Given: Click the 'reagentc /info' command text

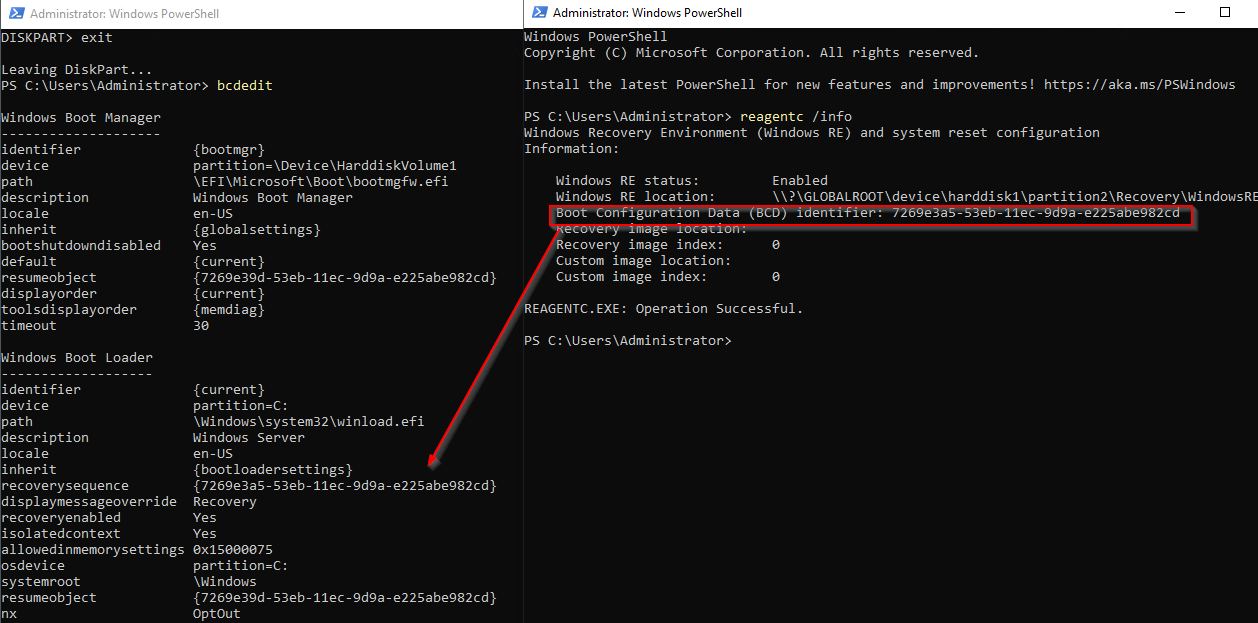Looking at the screenshot, I should 796,117.
